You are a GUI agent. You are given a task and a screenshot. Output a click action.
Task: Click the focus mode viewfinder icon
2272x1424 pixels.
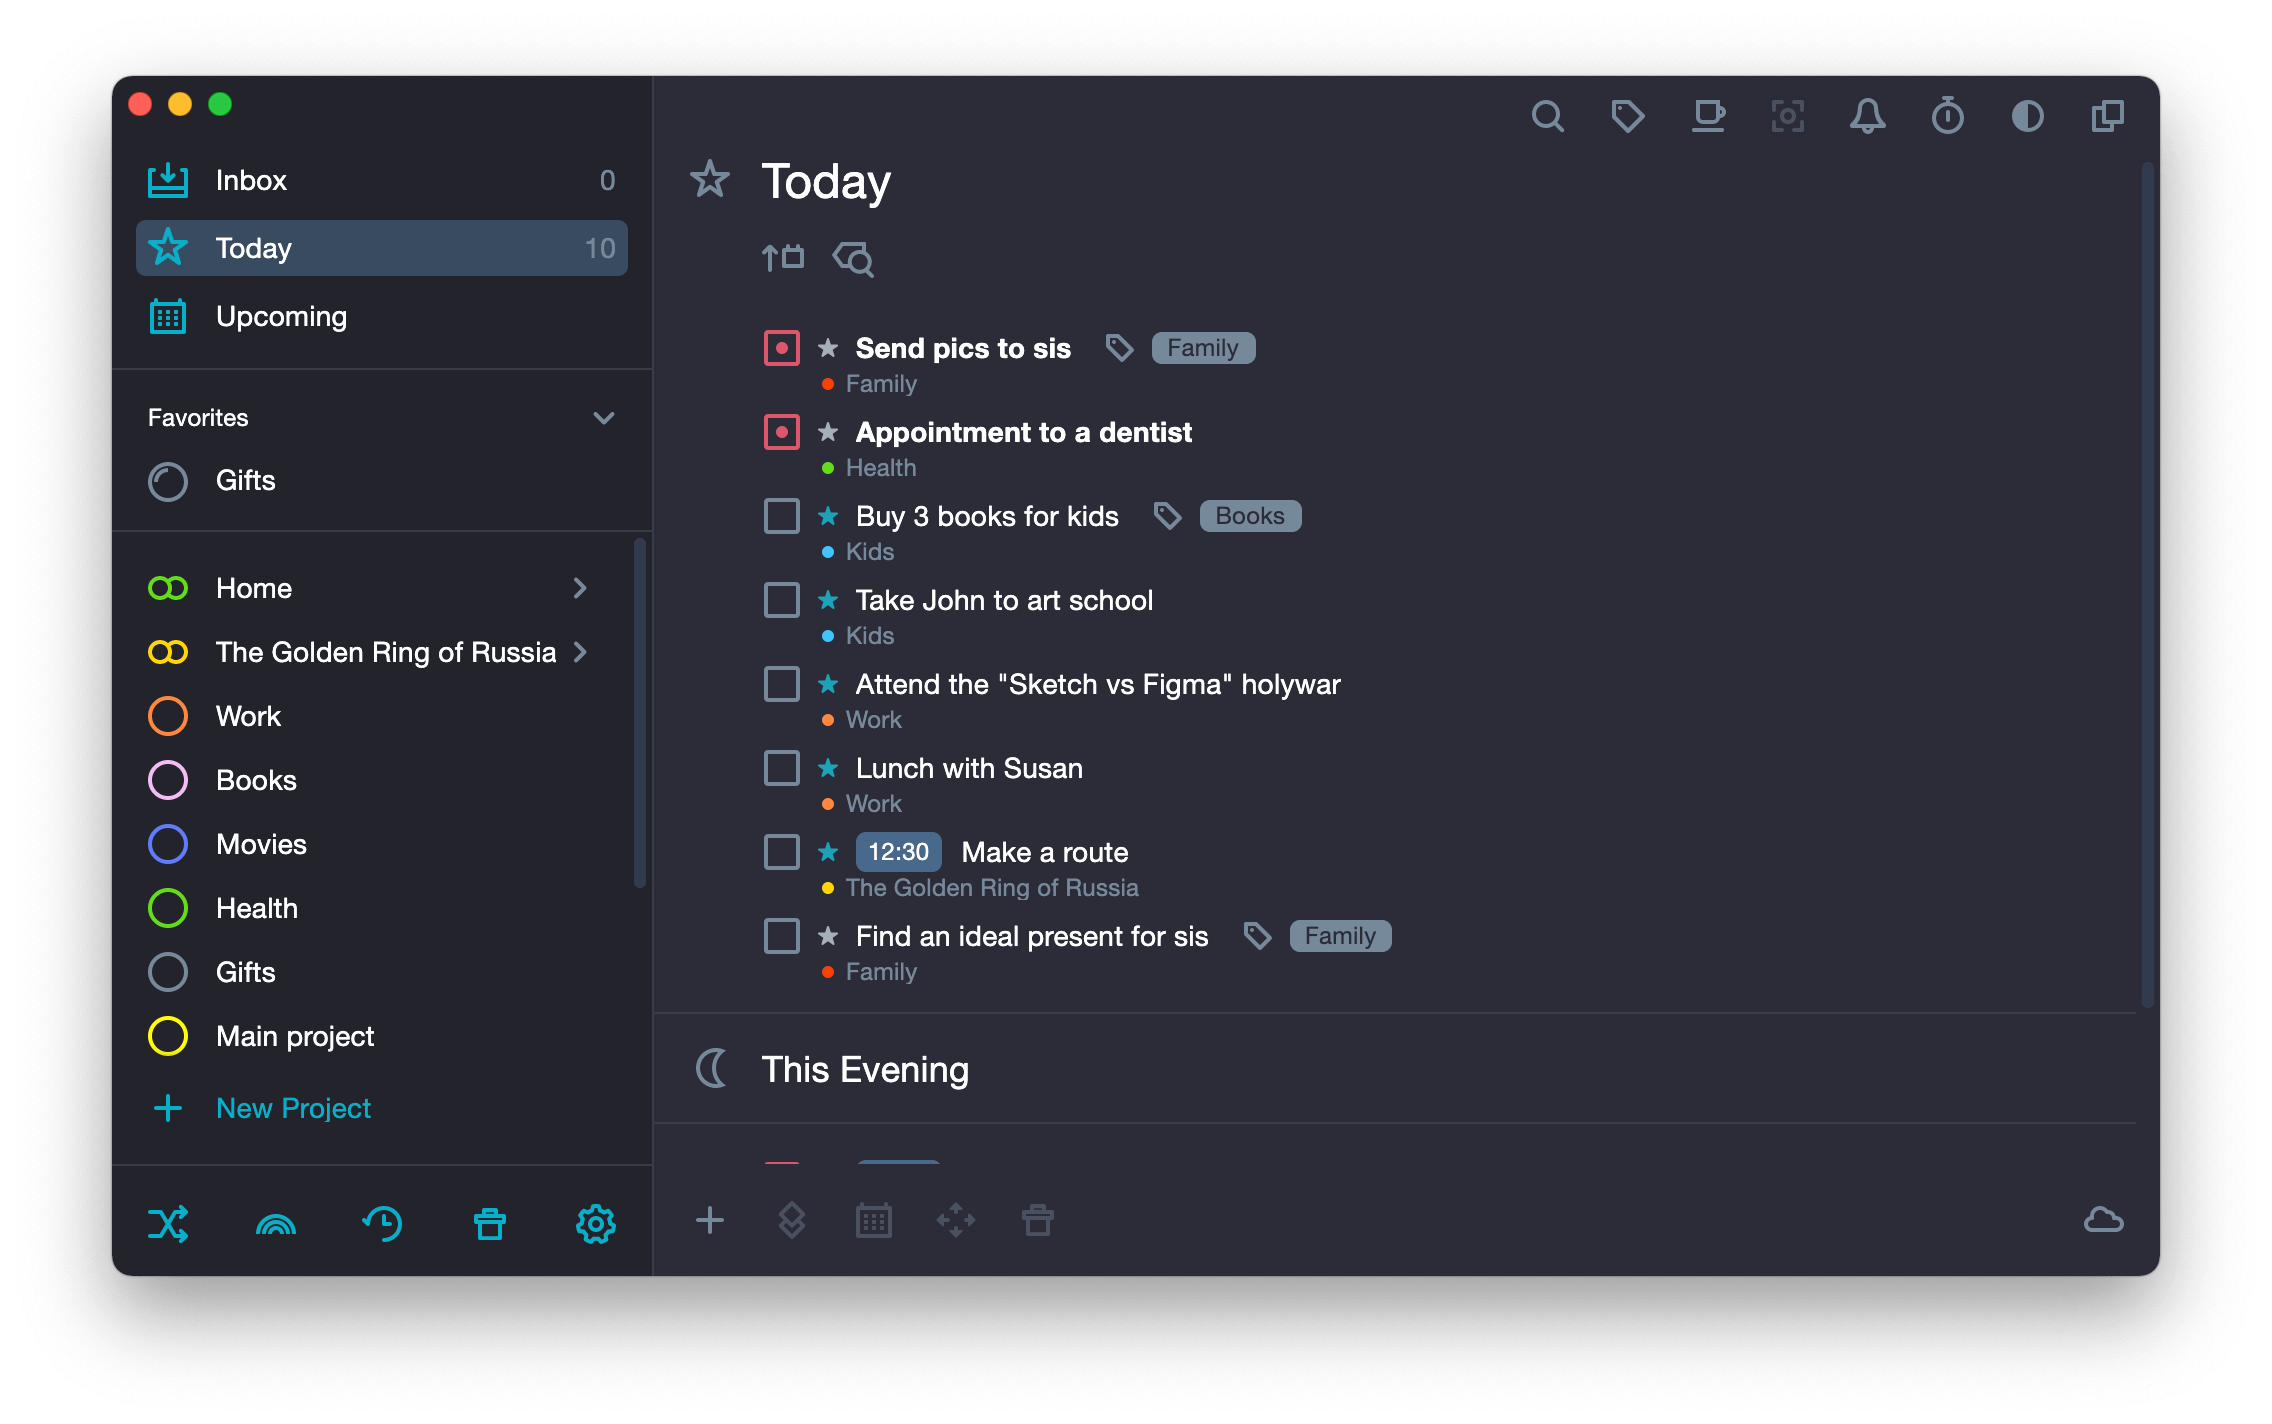tap(1788, 117)
